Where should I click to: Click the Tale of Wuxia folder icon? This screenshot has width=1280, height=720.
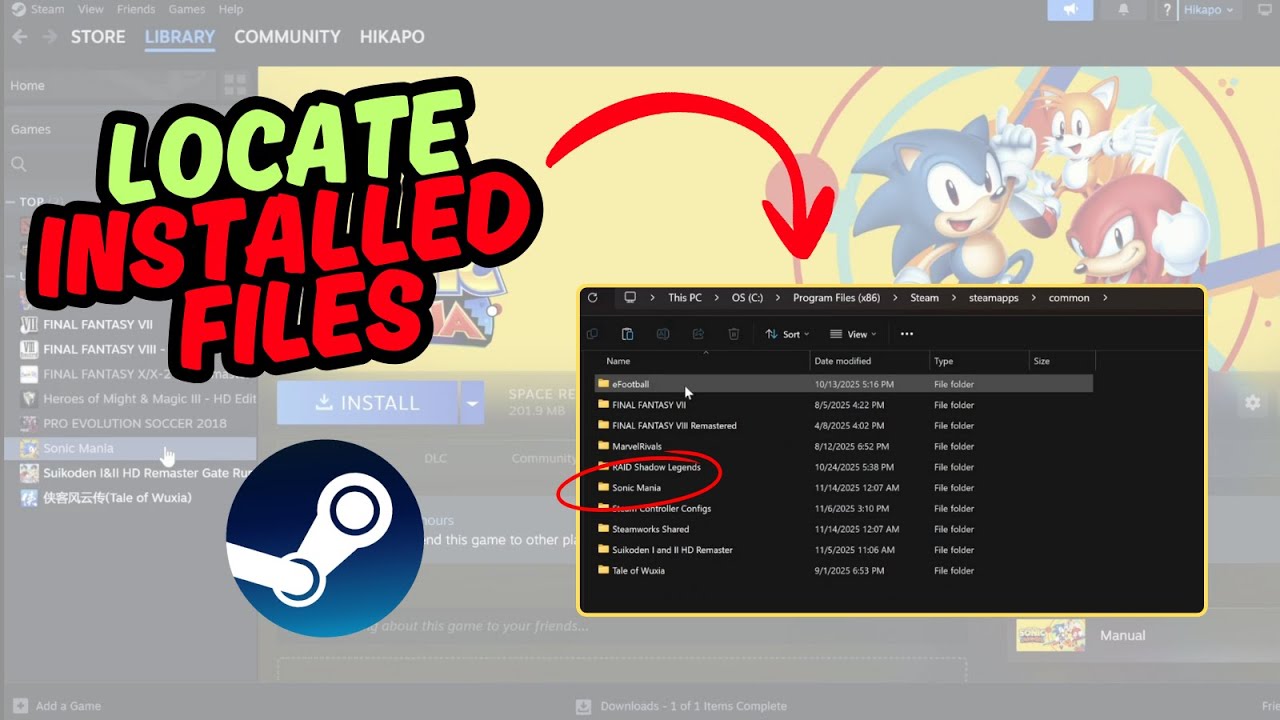603,571
